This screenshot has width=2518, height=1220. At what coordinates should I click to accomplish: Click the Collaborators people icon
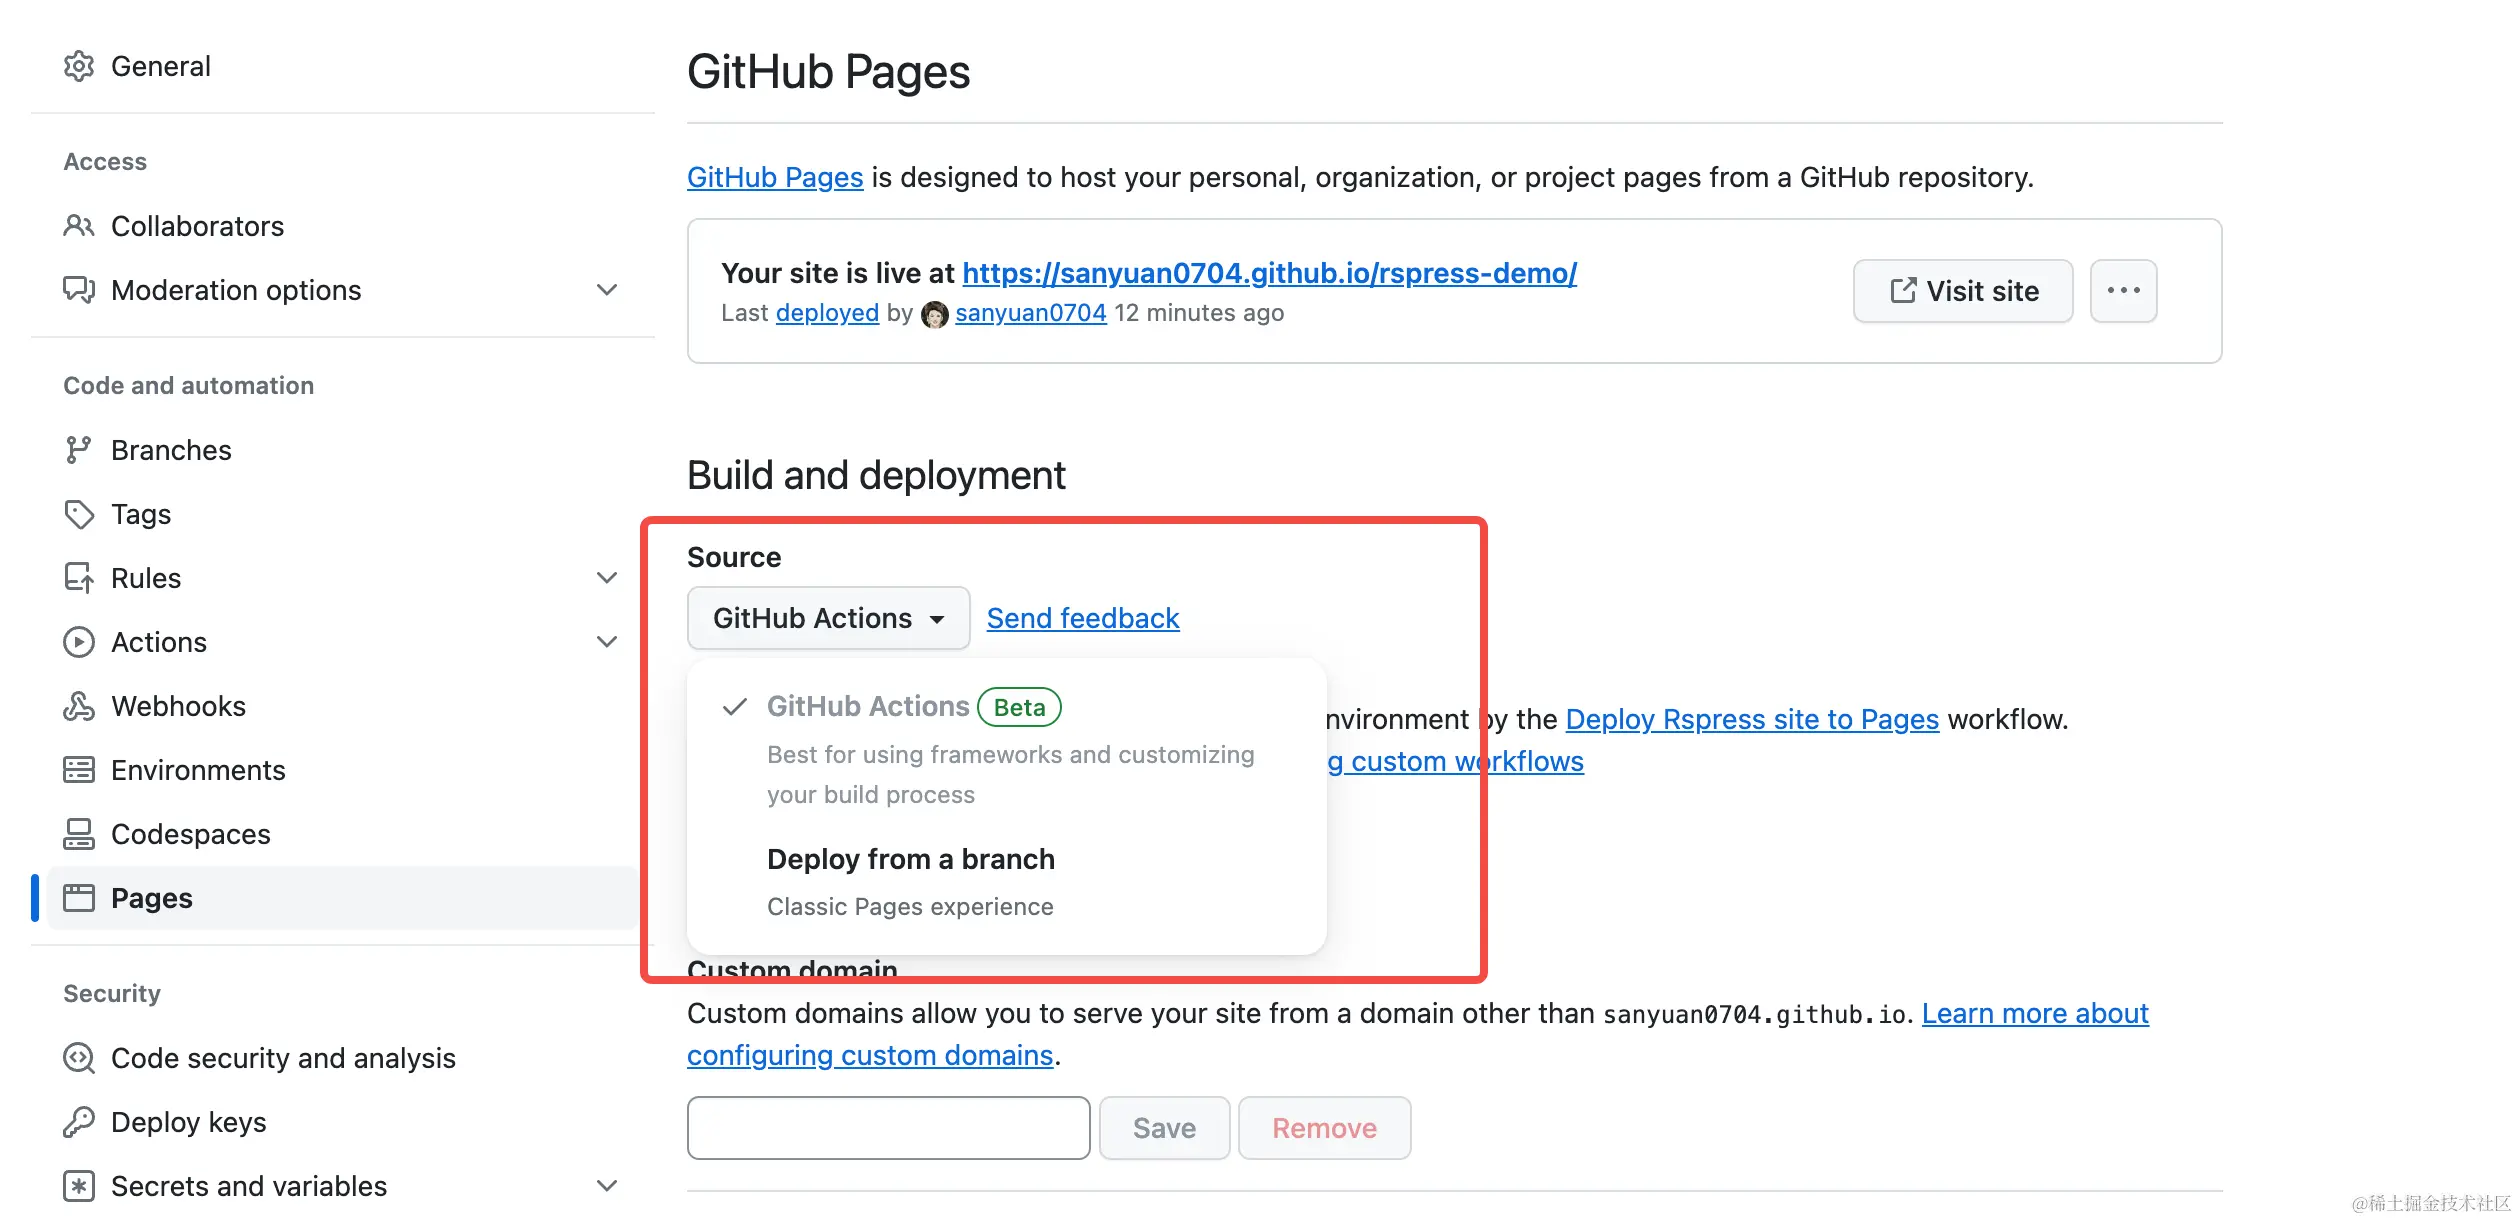(78, 226)
